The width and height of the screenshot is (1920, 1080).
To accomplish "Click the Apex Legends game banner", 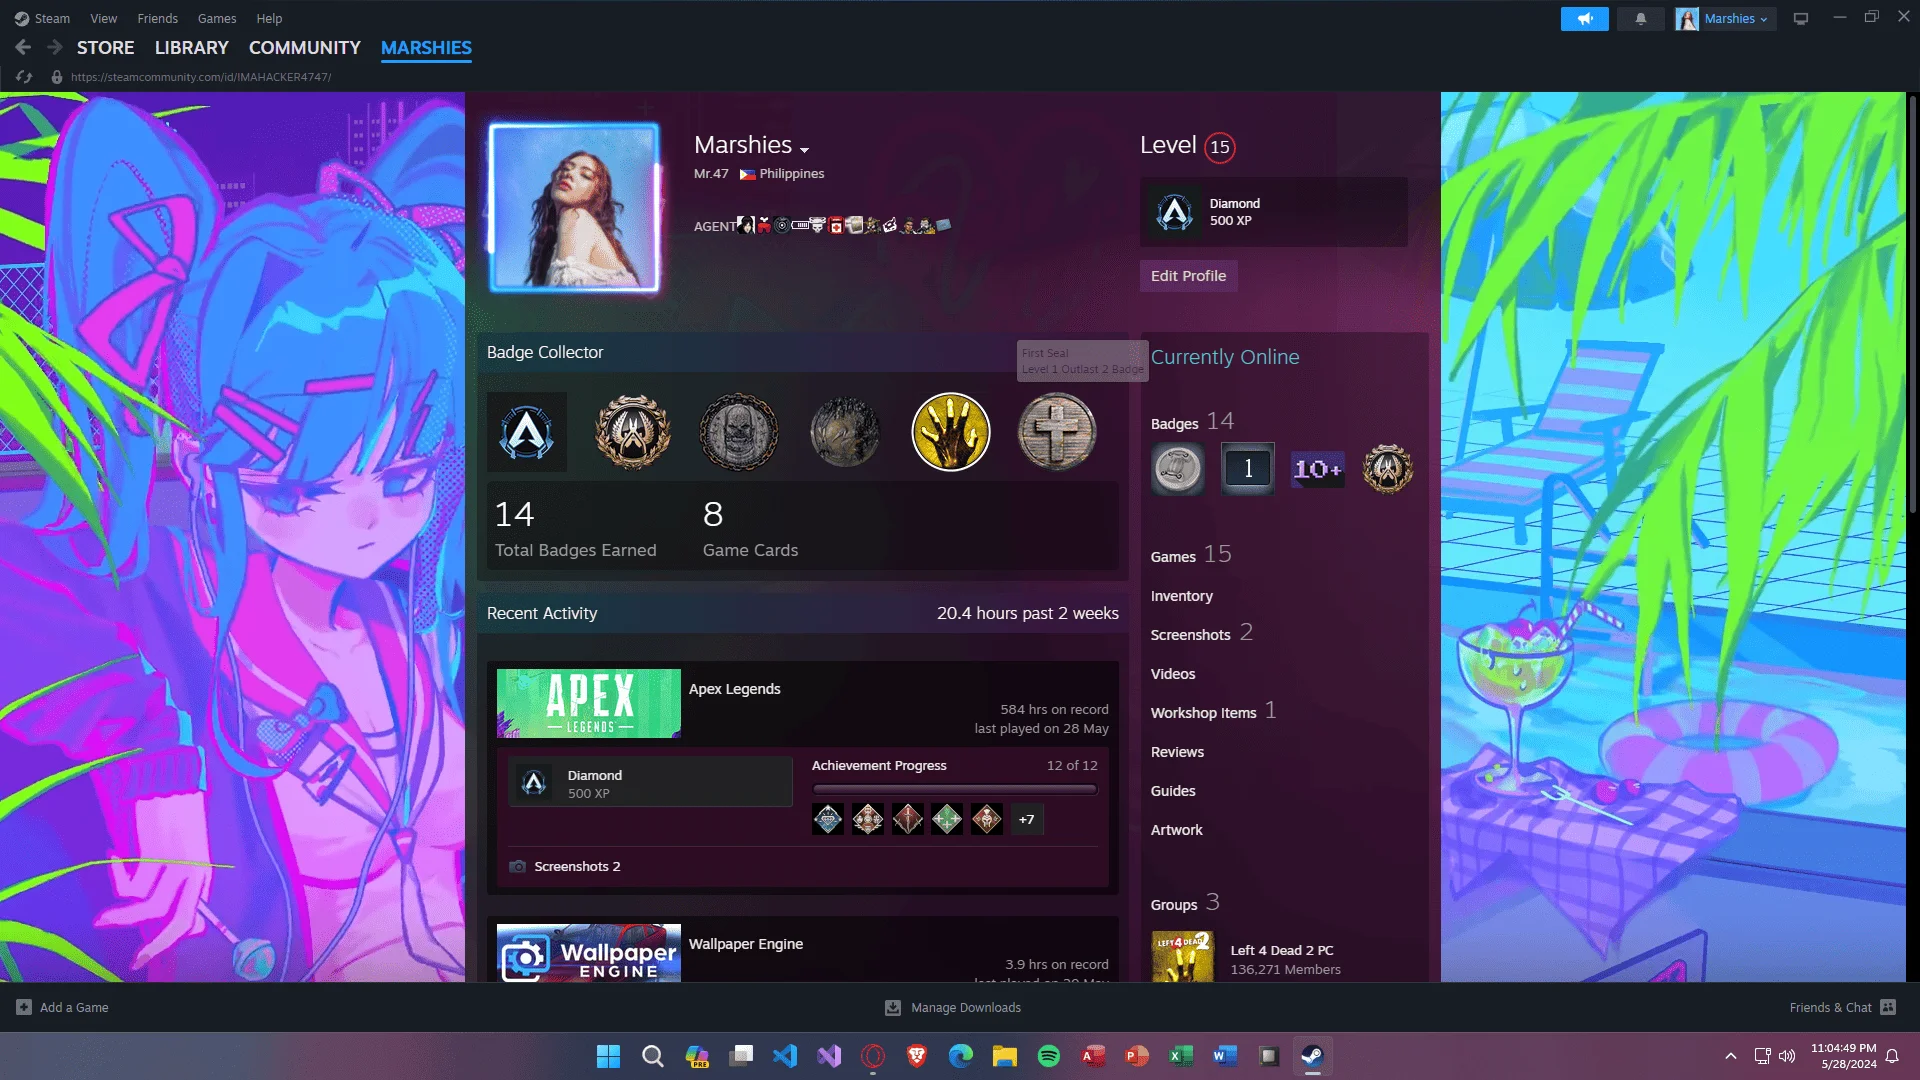I will click(588, 703).
